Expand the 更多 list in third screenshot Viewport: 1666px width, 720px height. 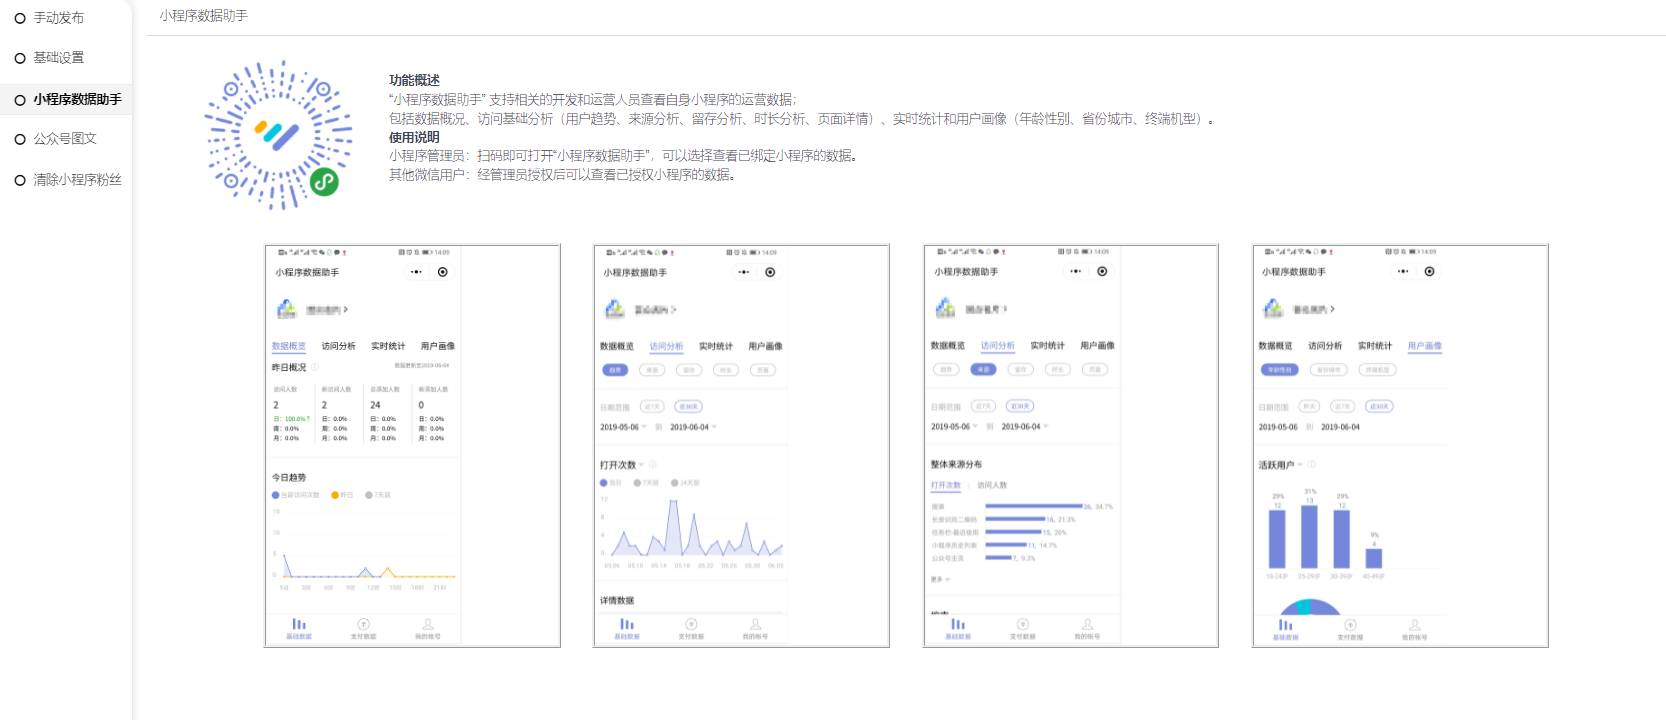click(940, 579)
